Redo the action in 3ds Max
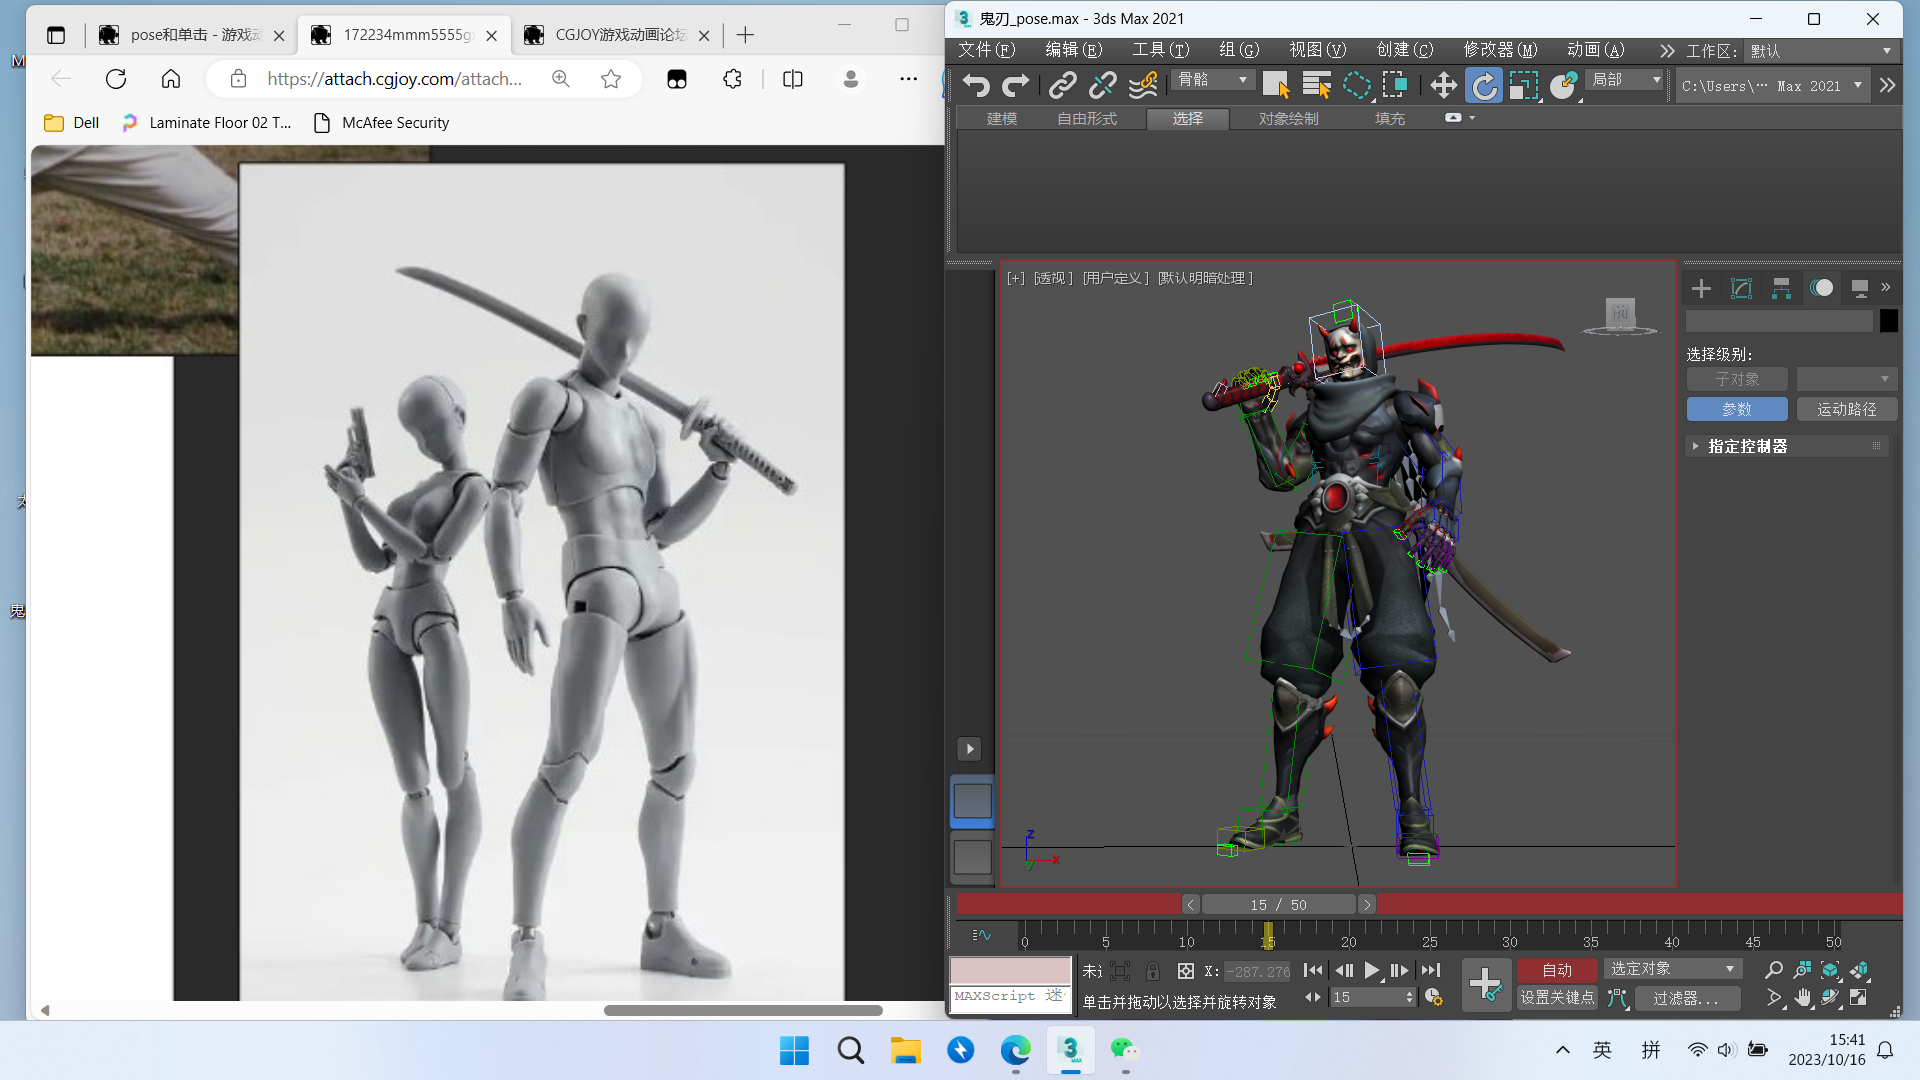The width and height of the screenshot is (1920, 1080). [x=1015, y=86]
